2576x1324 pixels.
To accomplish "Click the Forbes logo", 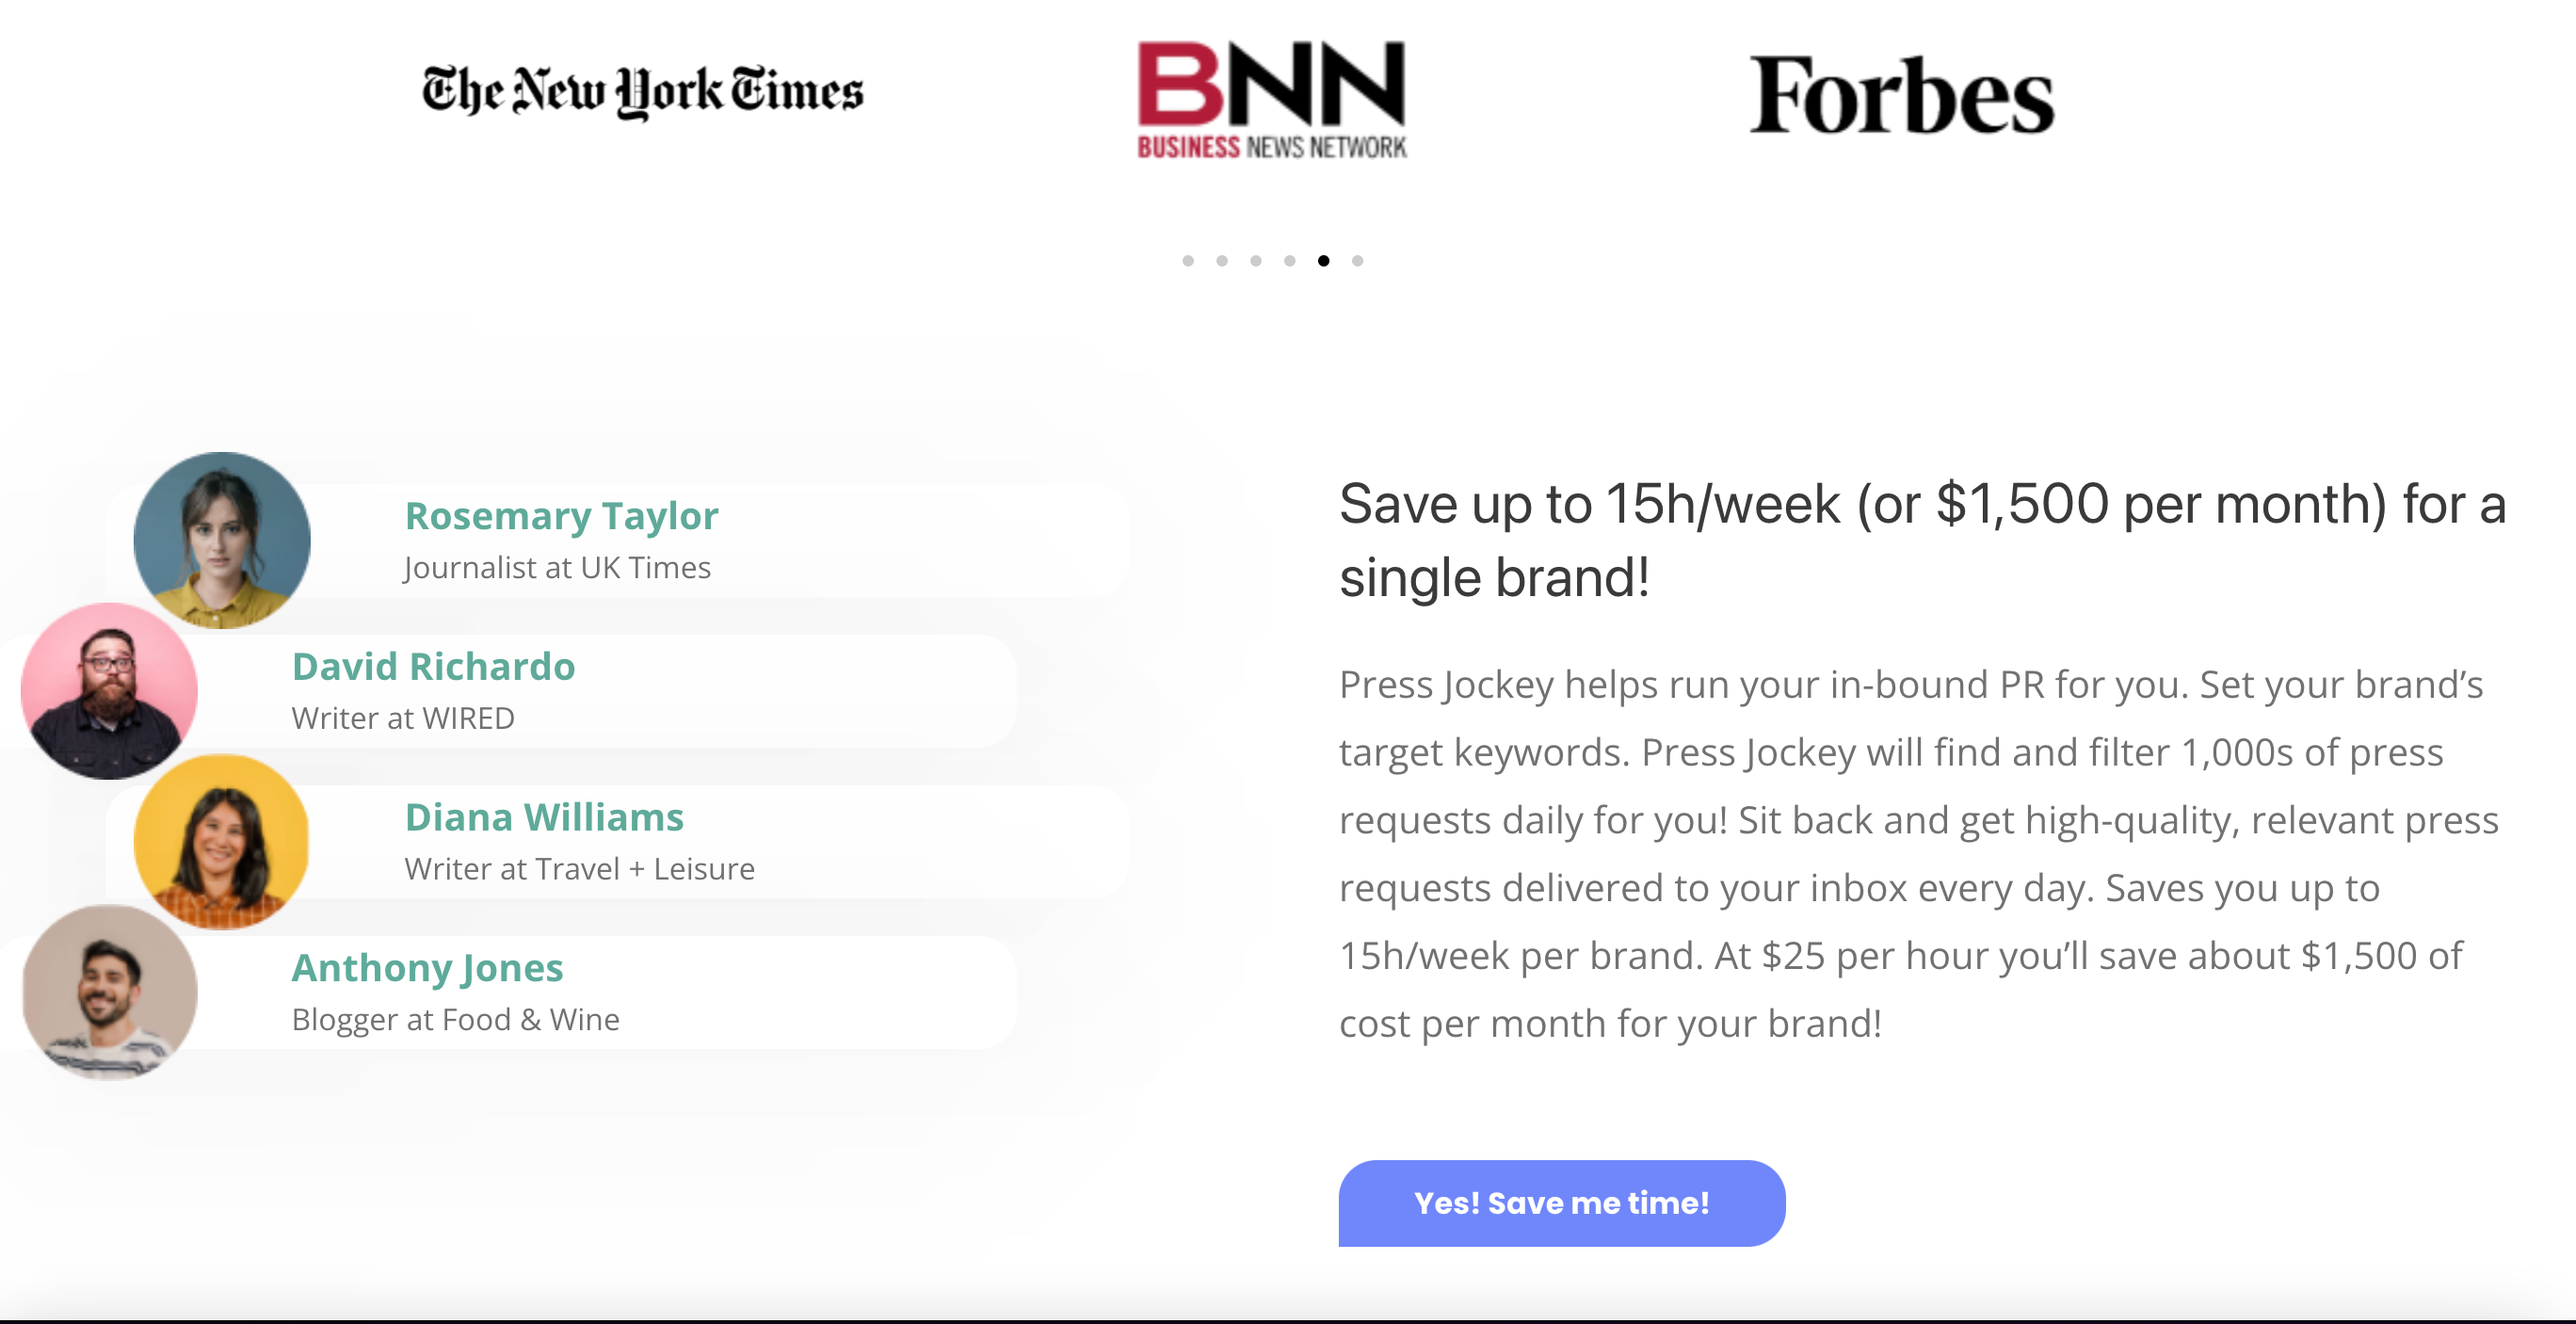I will tap(1901, 96).
